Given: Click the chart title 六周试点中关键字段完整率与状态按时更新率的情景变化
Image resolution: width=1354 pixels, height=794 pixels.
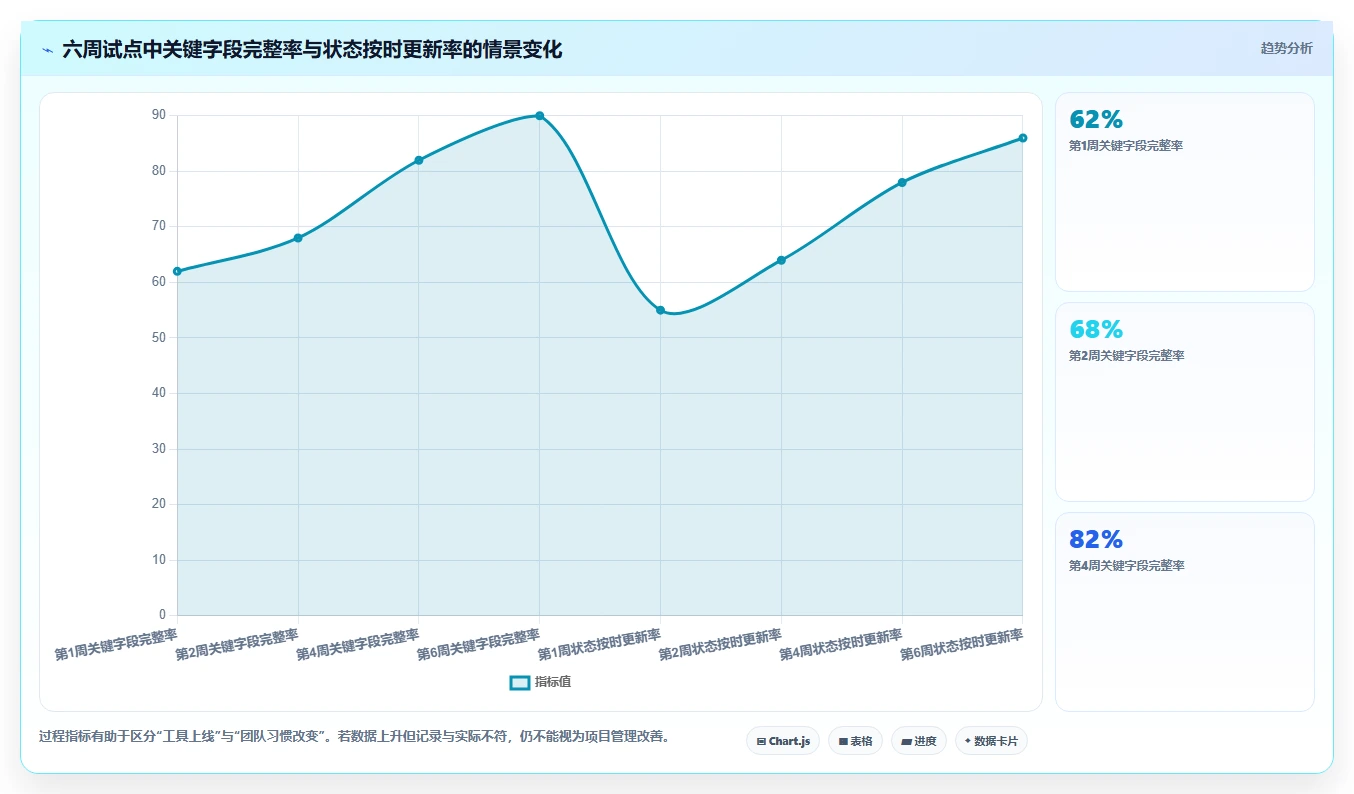Looking at the screenshot, I should pos(312,50).
